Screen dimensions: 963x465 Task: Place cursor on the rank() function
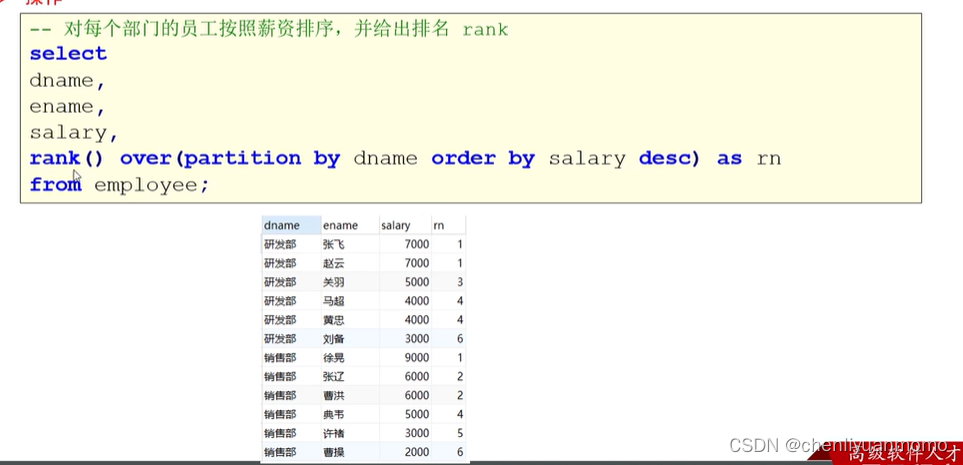(67, 158)
